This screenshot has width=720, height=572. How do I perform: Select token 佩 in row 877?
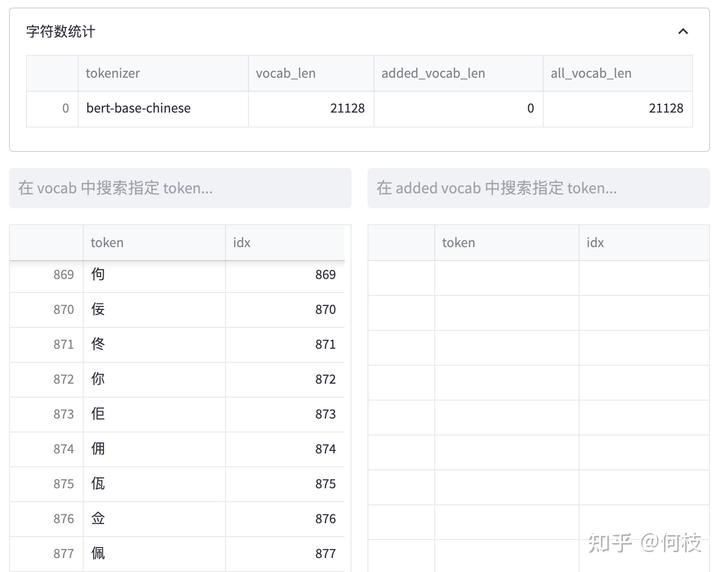(x=154, y=554)
